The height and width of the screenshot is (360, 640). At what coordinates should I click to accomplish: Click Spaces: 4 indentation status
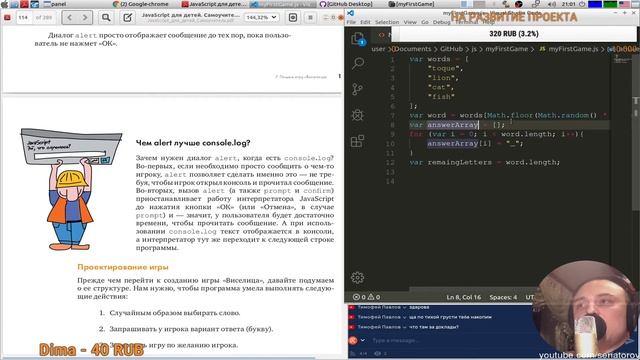503,297
